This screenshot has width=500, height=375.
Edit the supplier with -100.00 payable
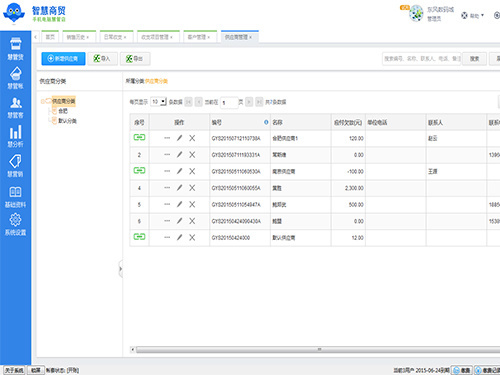179,171
